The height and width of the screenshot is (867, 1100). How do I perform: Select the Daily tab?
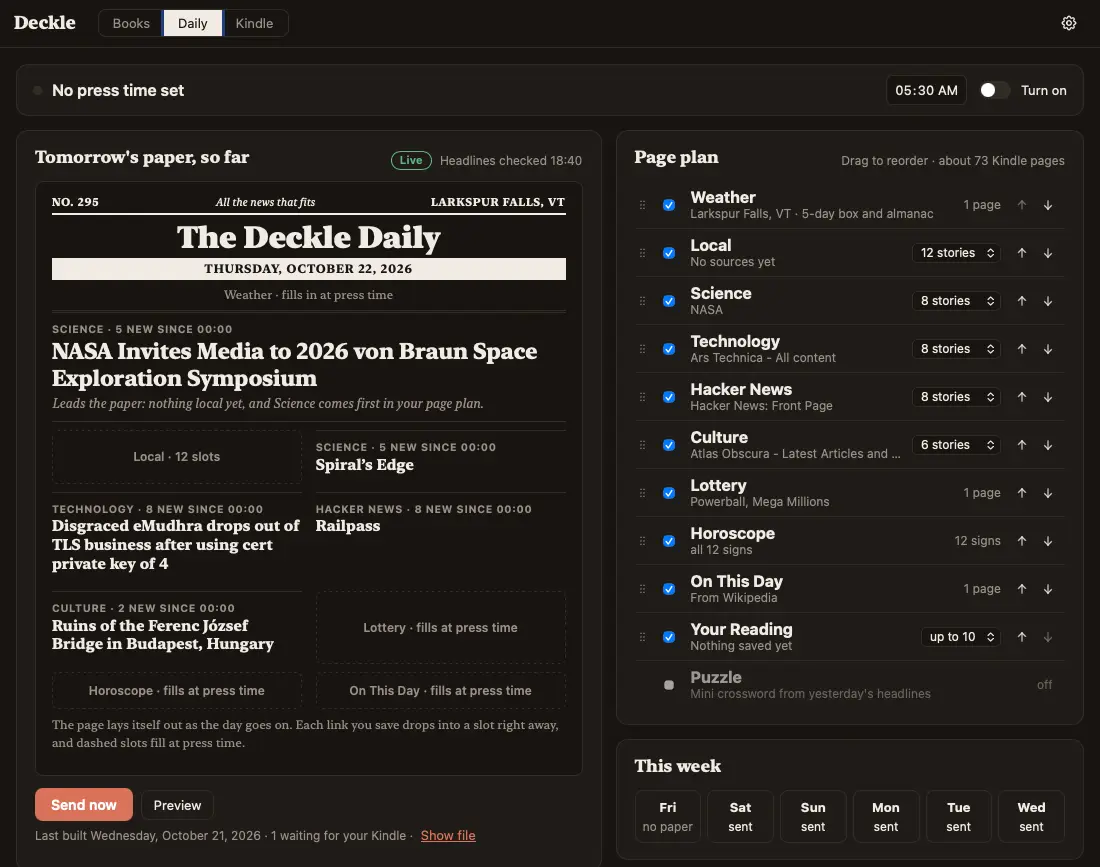[193, 23]
